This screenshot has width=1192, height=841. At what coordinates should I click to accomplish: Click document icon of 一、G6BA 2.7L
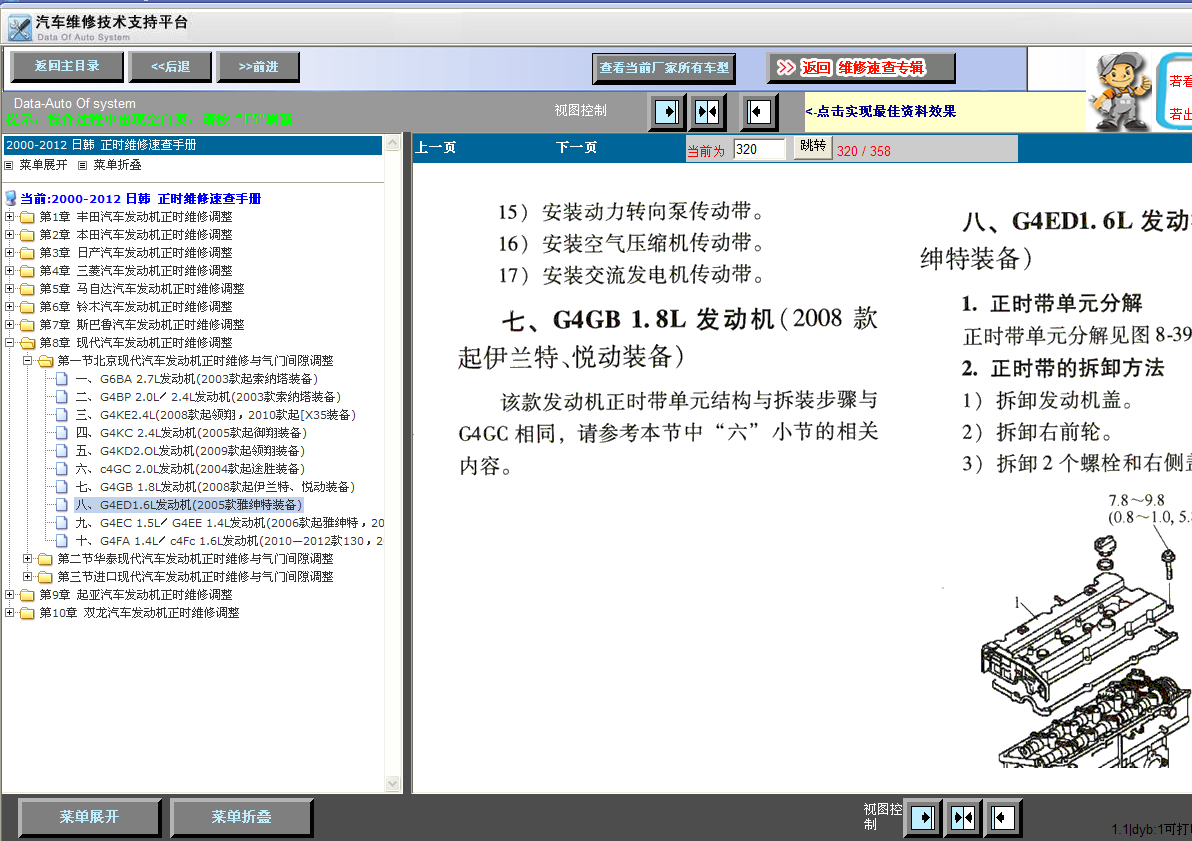[62, 379]
